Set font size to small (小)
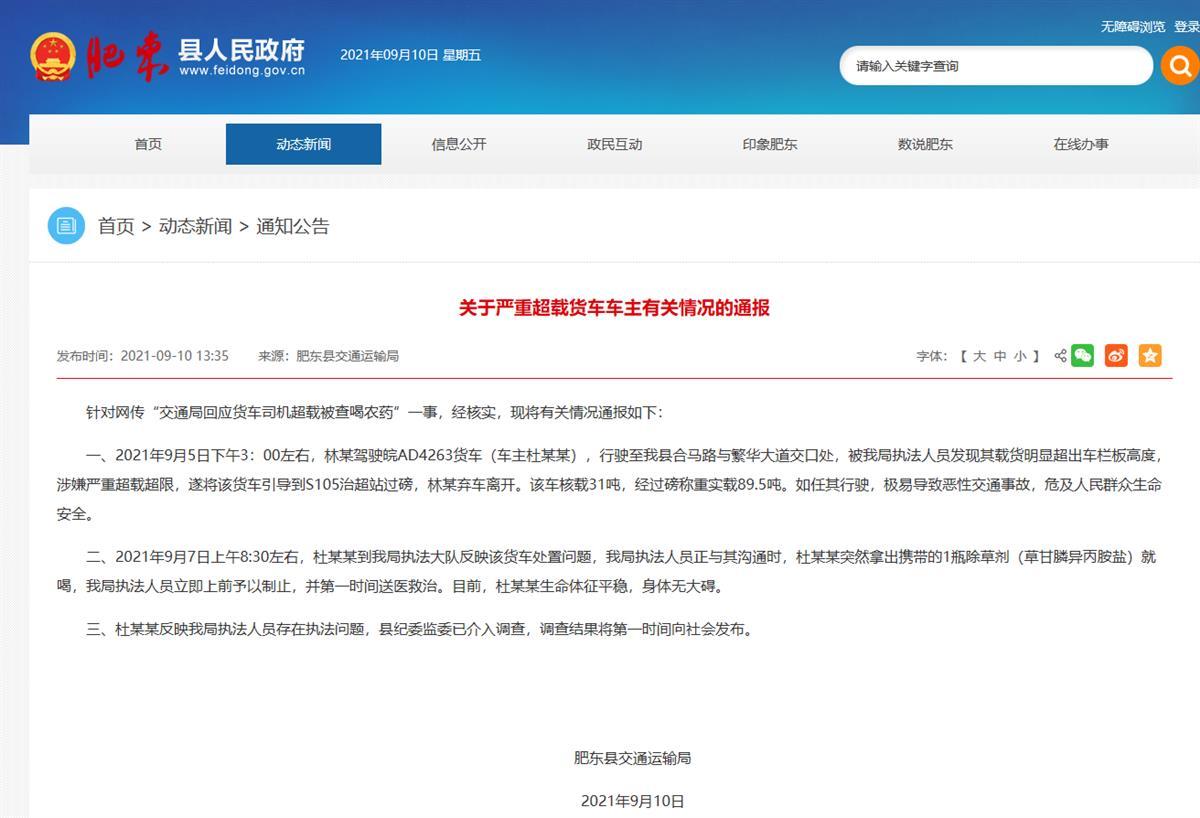Viewport: 1200px width, 818px height. point(1020,356)
